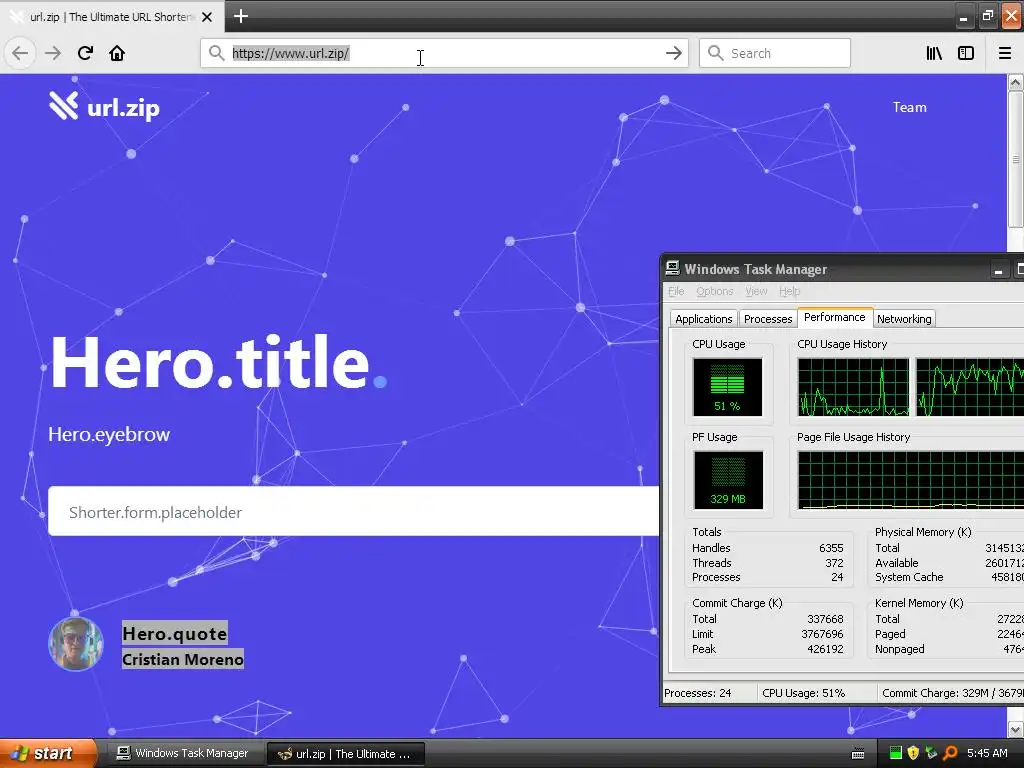Screen dimensions: 1024x768
Task: Open the Help menu in Task Manager
Action: 789,291
